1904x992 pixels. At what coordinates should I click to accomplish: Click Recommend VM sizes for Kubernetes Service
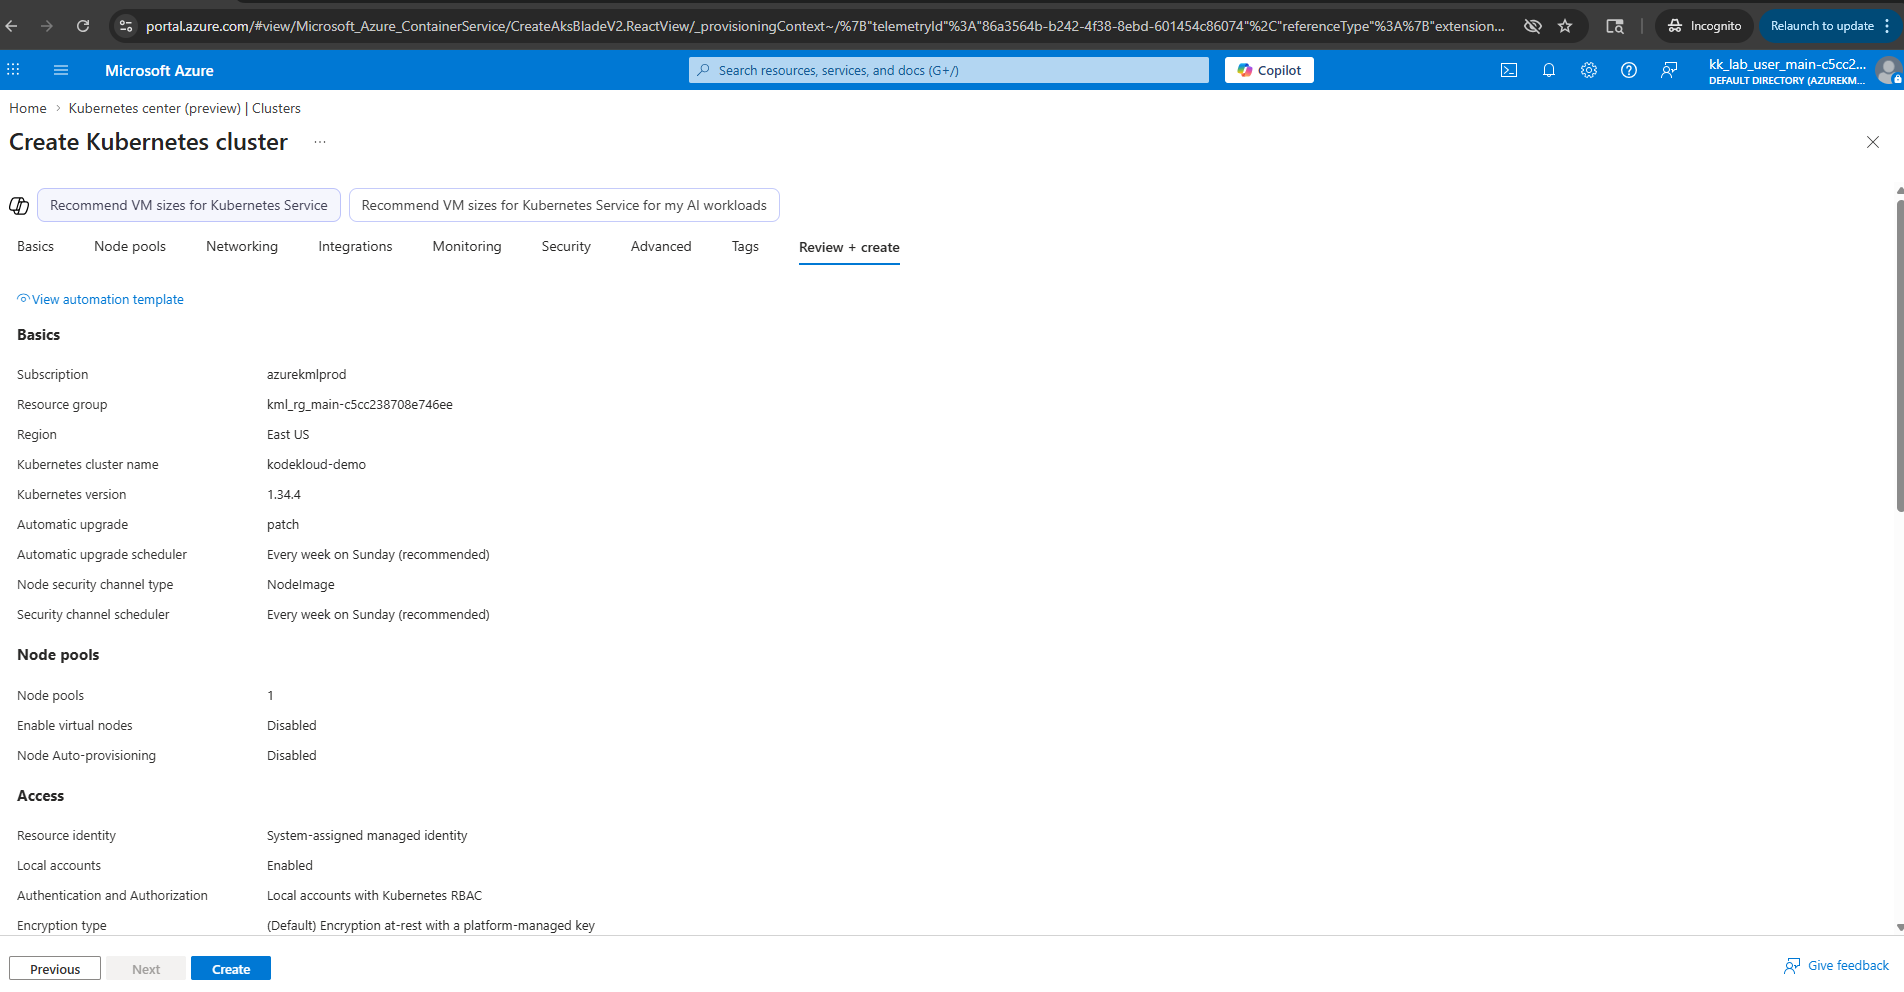click(189, 205)
